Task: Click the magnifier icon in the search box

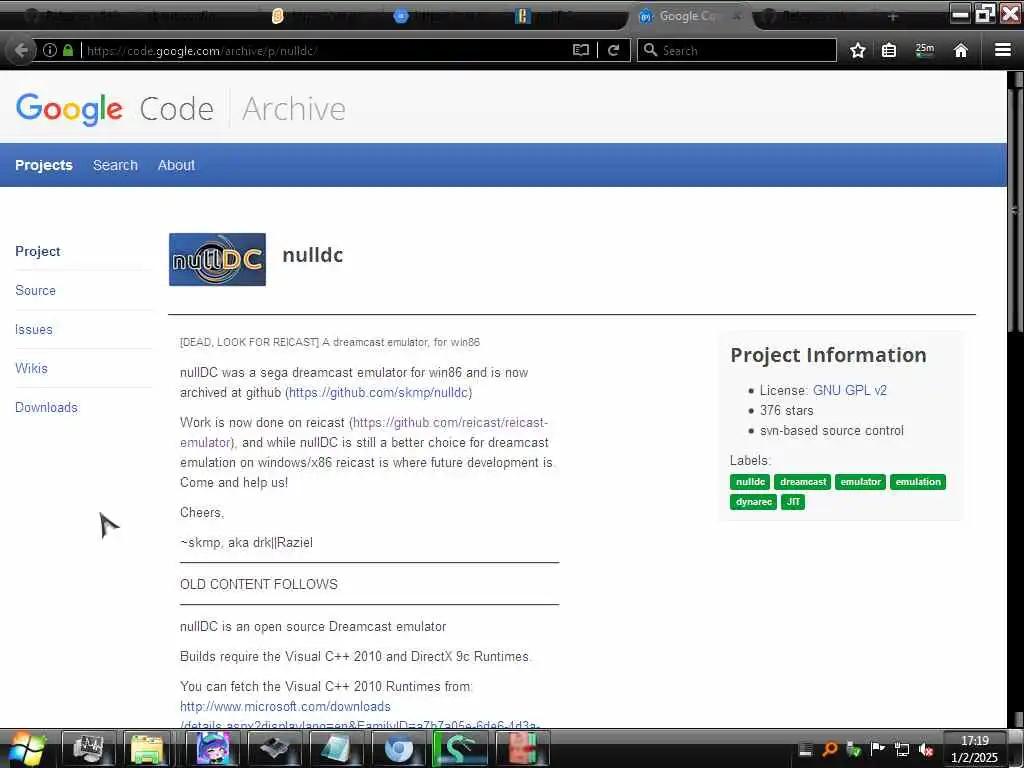Action: pos(650,50)
